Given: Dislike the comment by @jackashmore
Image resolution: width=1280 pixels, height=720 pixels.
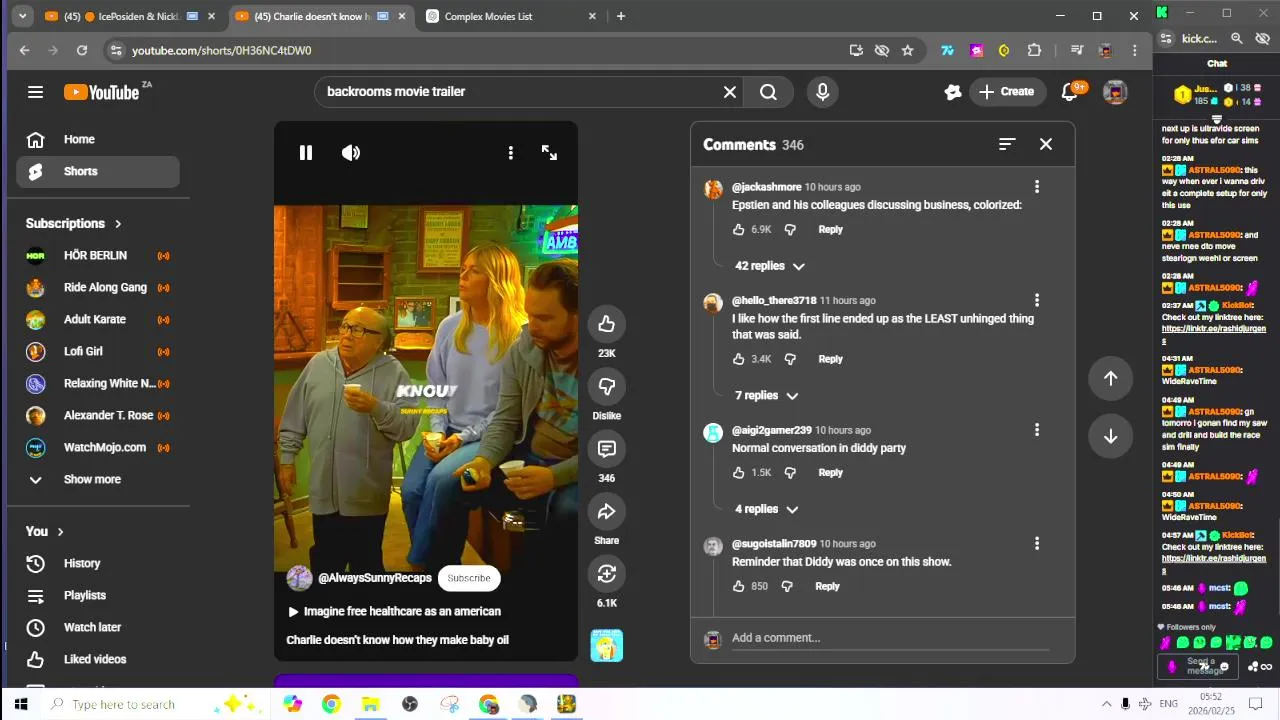Looking at the screenshot, I should click(x=790, y=230).
